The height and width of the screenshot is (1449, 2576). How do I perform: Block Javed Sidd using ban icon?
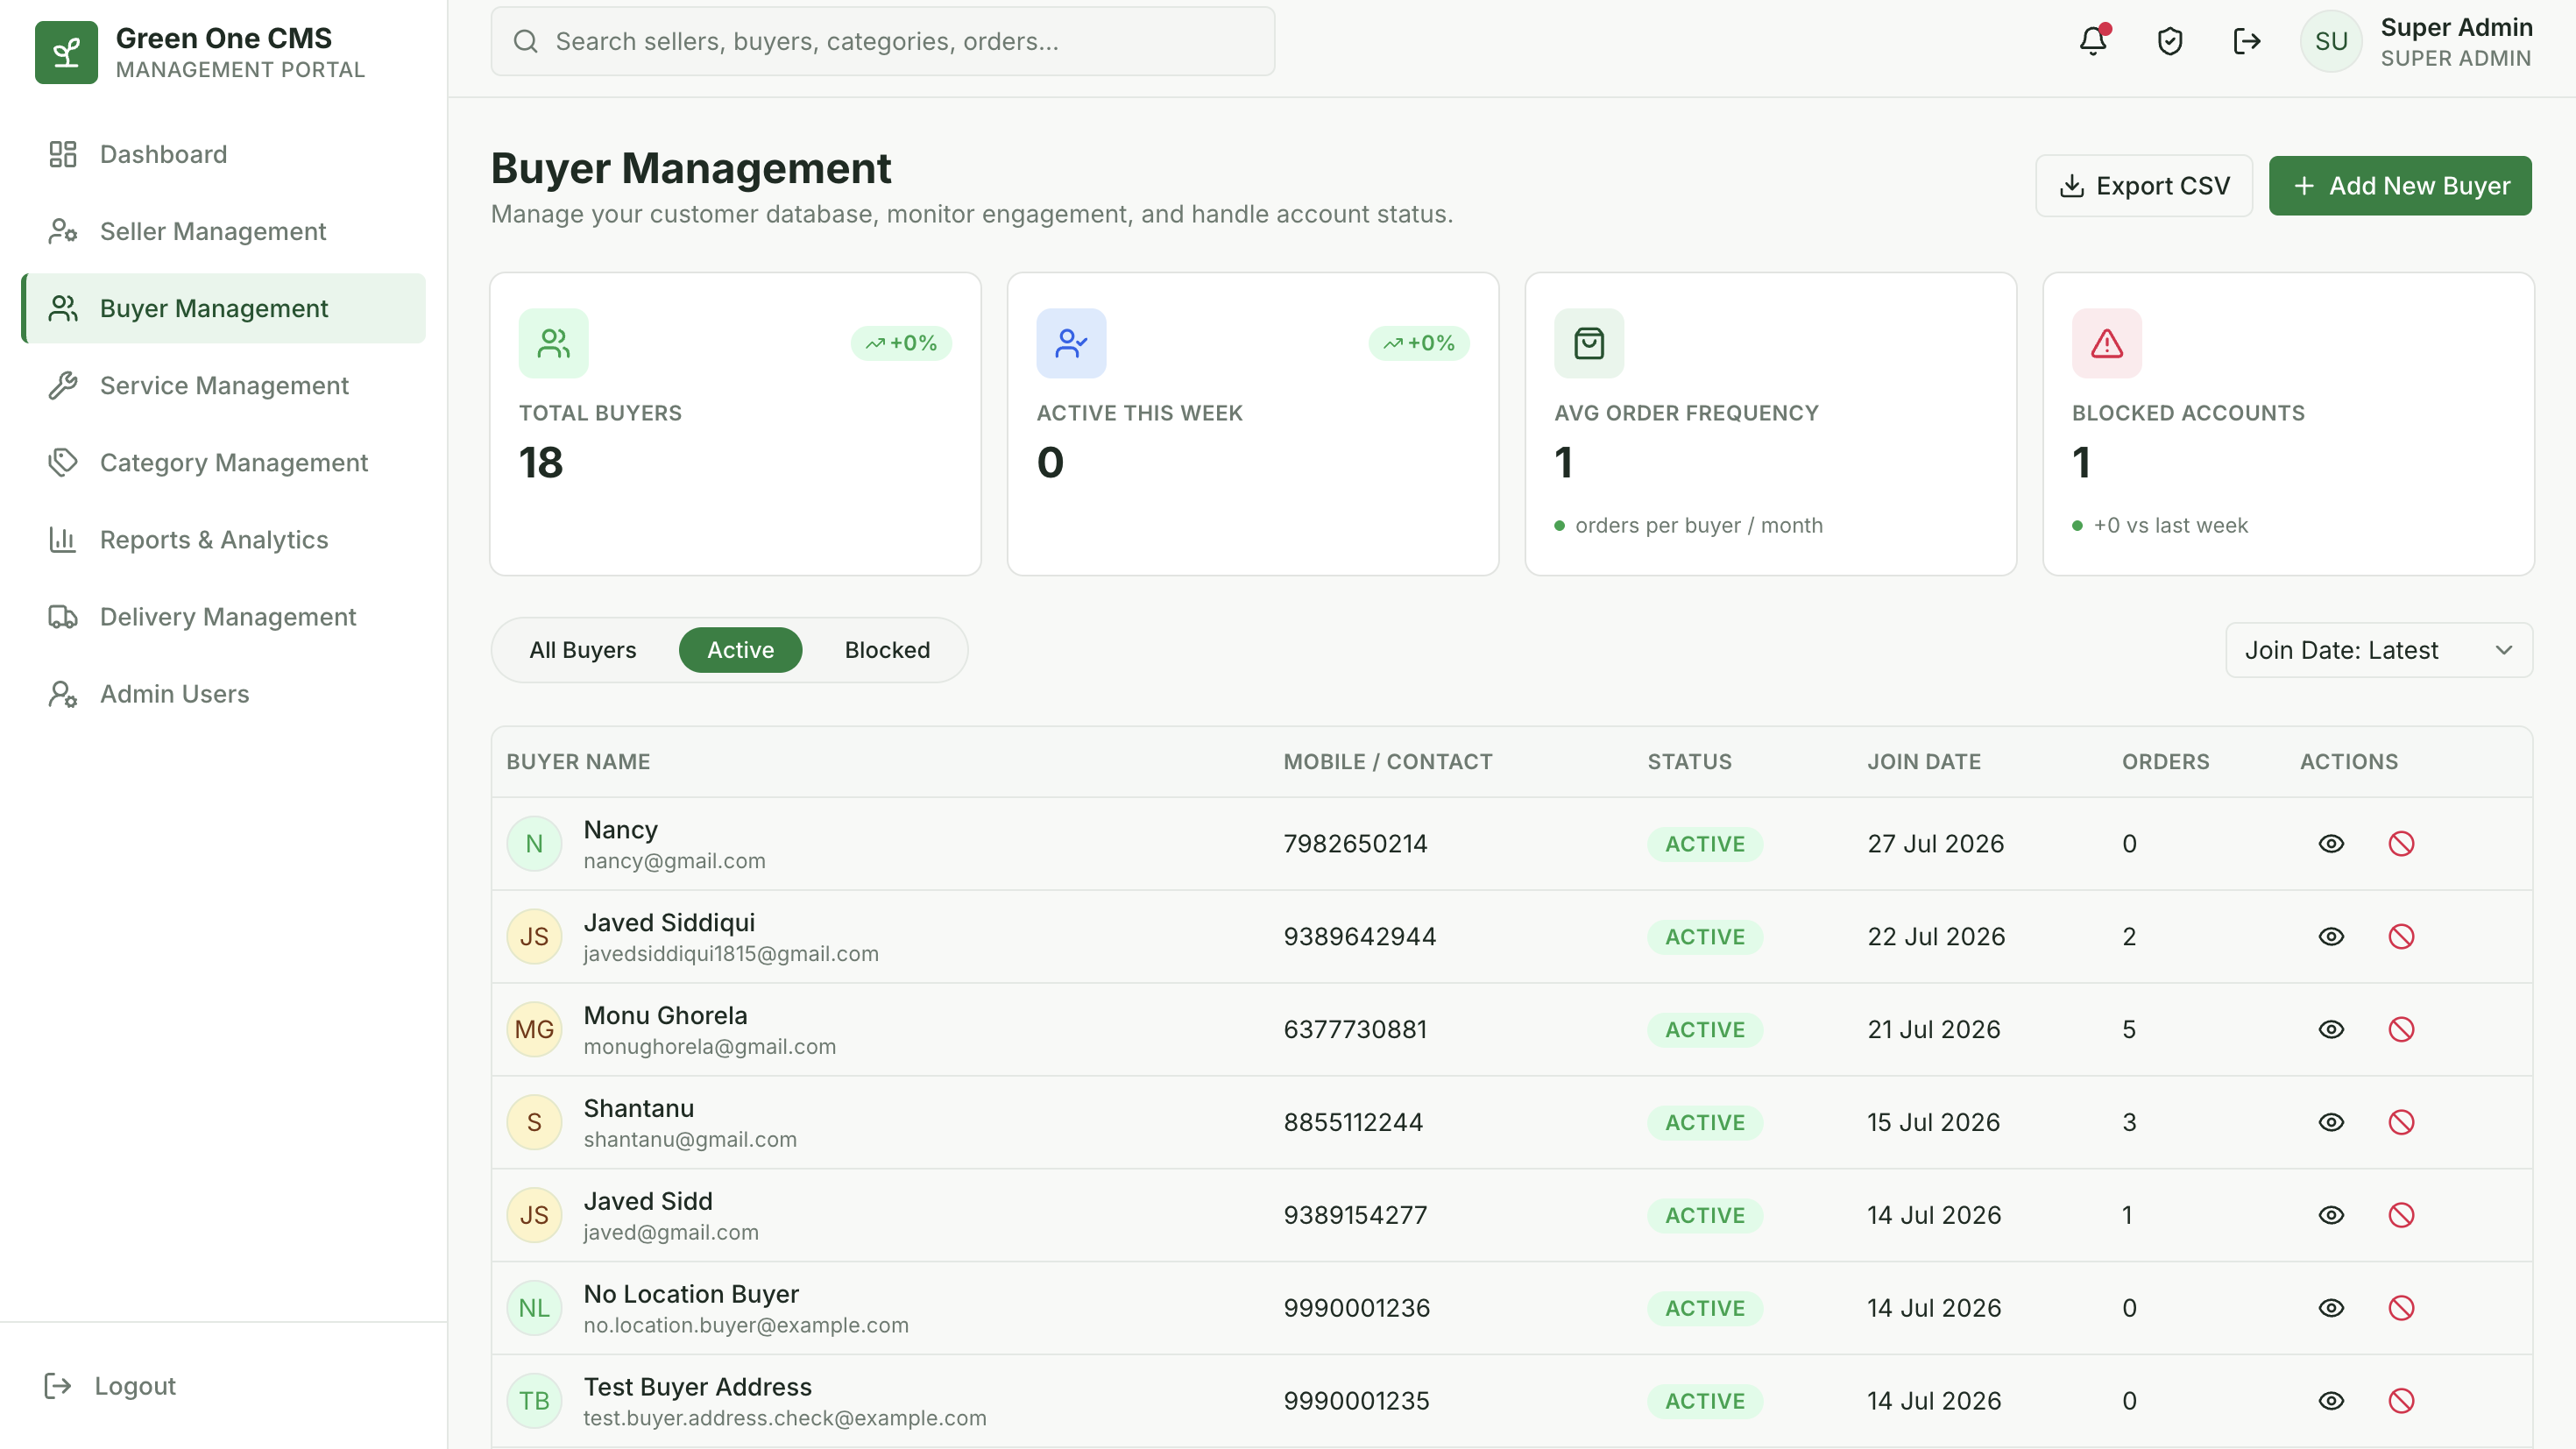[x=2401, y=1216]
